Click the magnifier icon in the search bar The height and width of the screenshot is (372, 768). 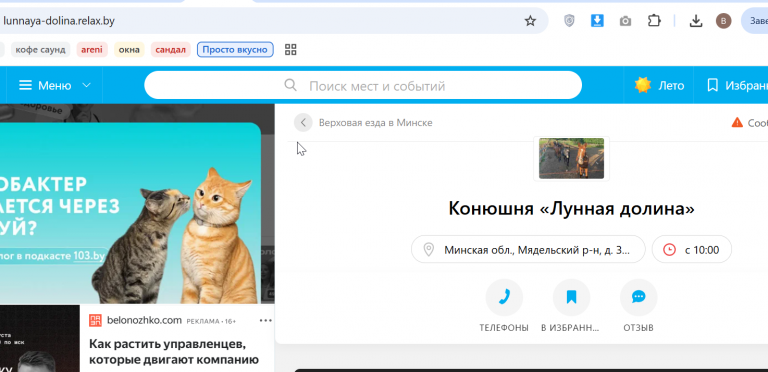[x=290, y=86]
